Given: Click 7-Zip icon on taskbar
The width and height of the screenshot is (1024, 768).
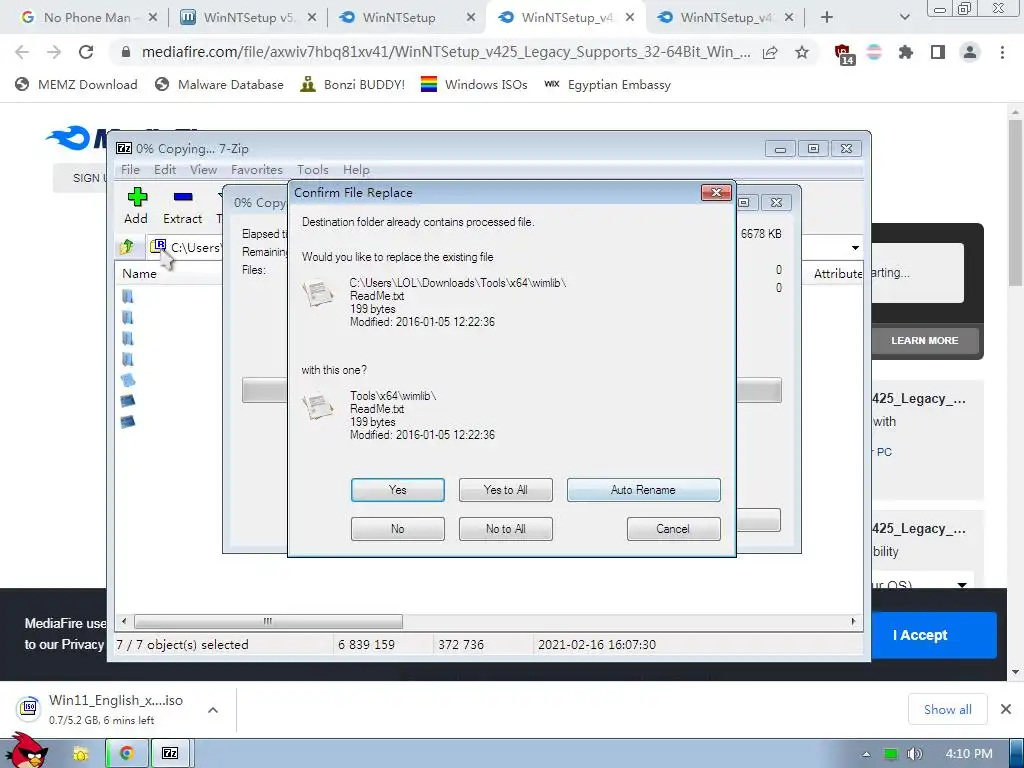Looking at the screenshot, I should pos(170,754).
